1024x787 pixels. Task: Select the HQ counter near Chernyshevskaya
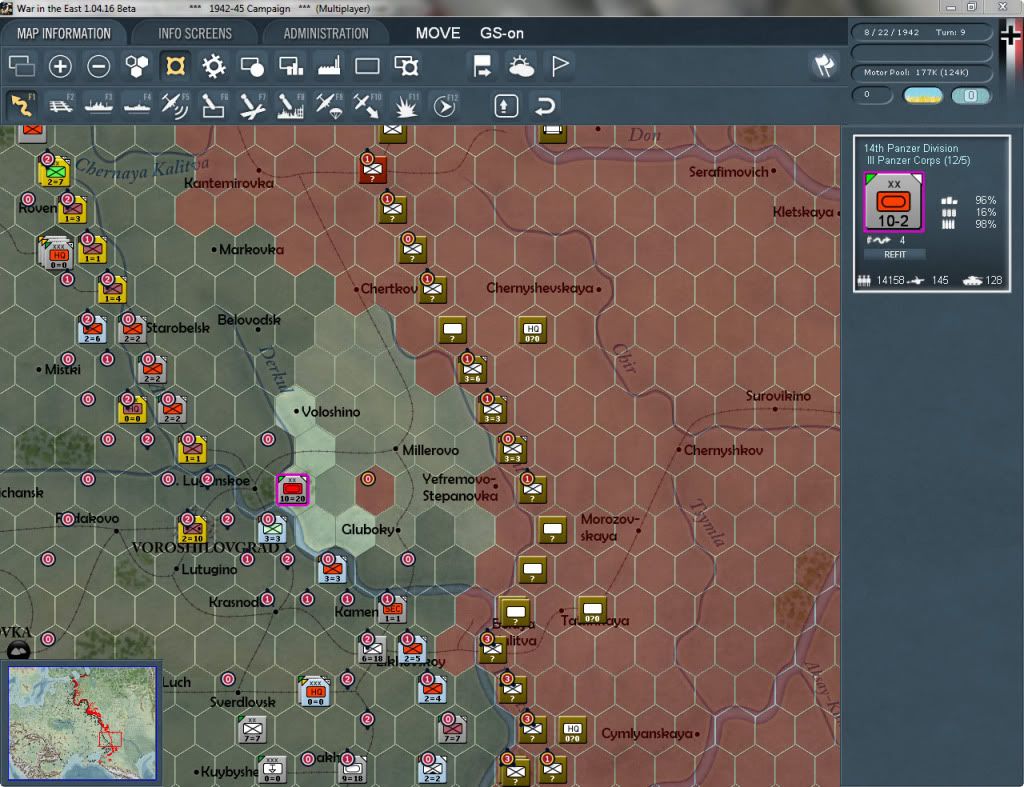[532, 330]
